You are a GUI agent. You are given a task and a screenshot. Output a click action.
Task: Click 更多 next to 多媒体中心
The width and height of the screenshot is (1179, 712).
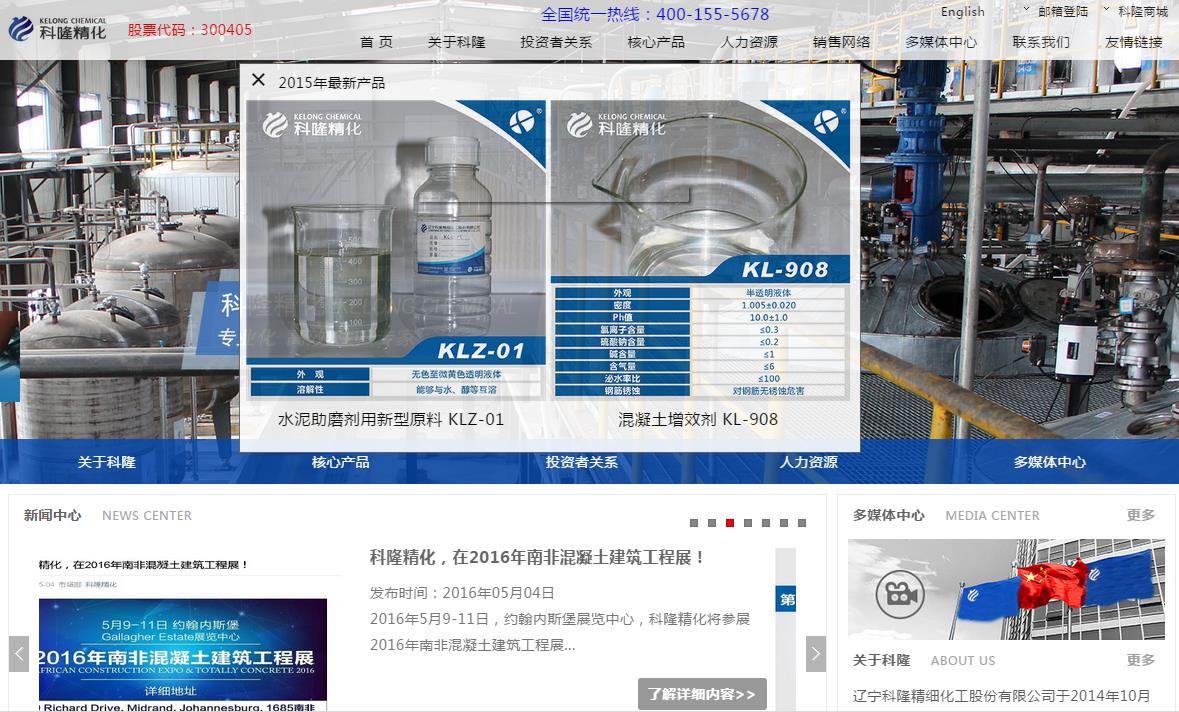click(1141, 515)
